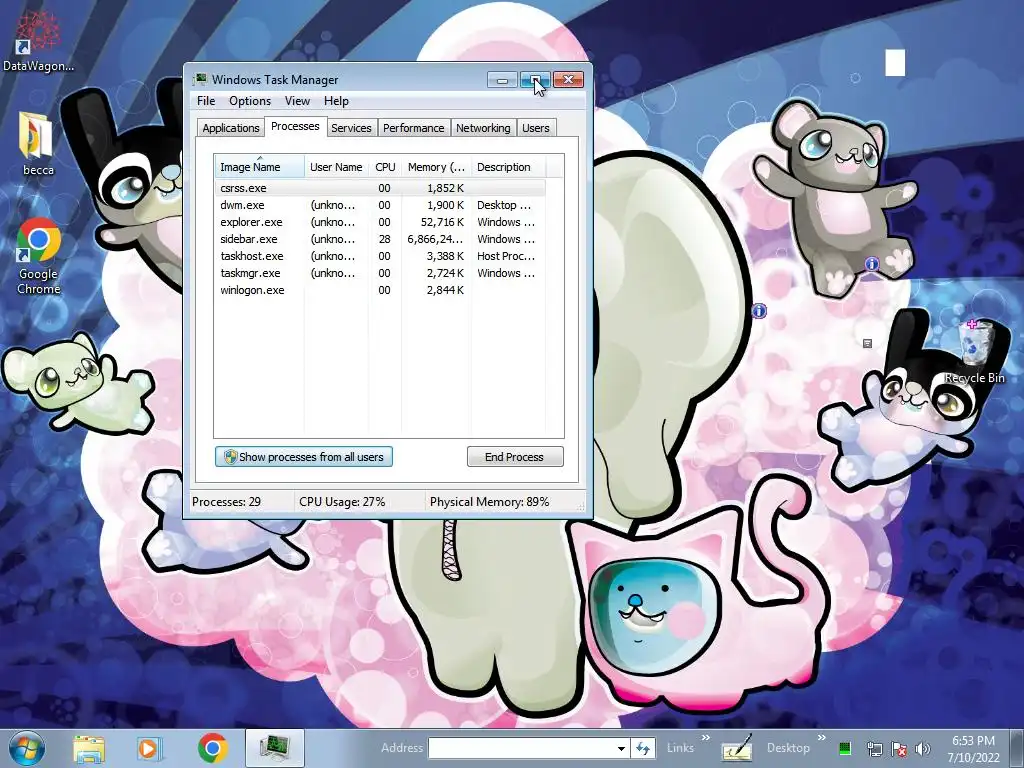Open Windows Explorer from the taskbar
The height and width of the screenshot is (768, 1024).
click(89, 748)
